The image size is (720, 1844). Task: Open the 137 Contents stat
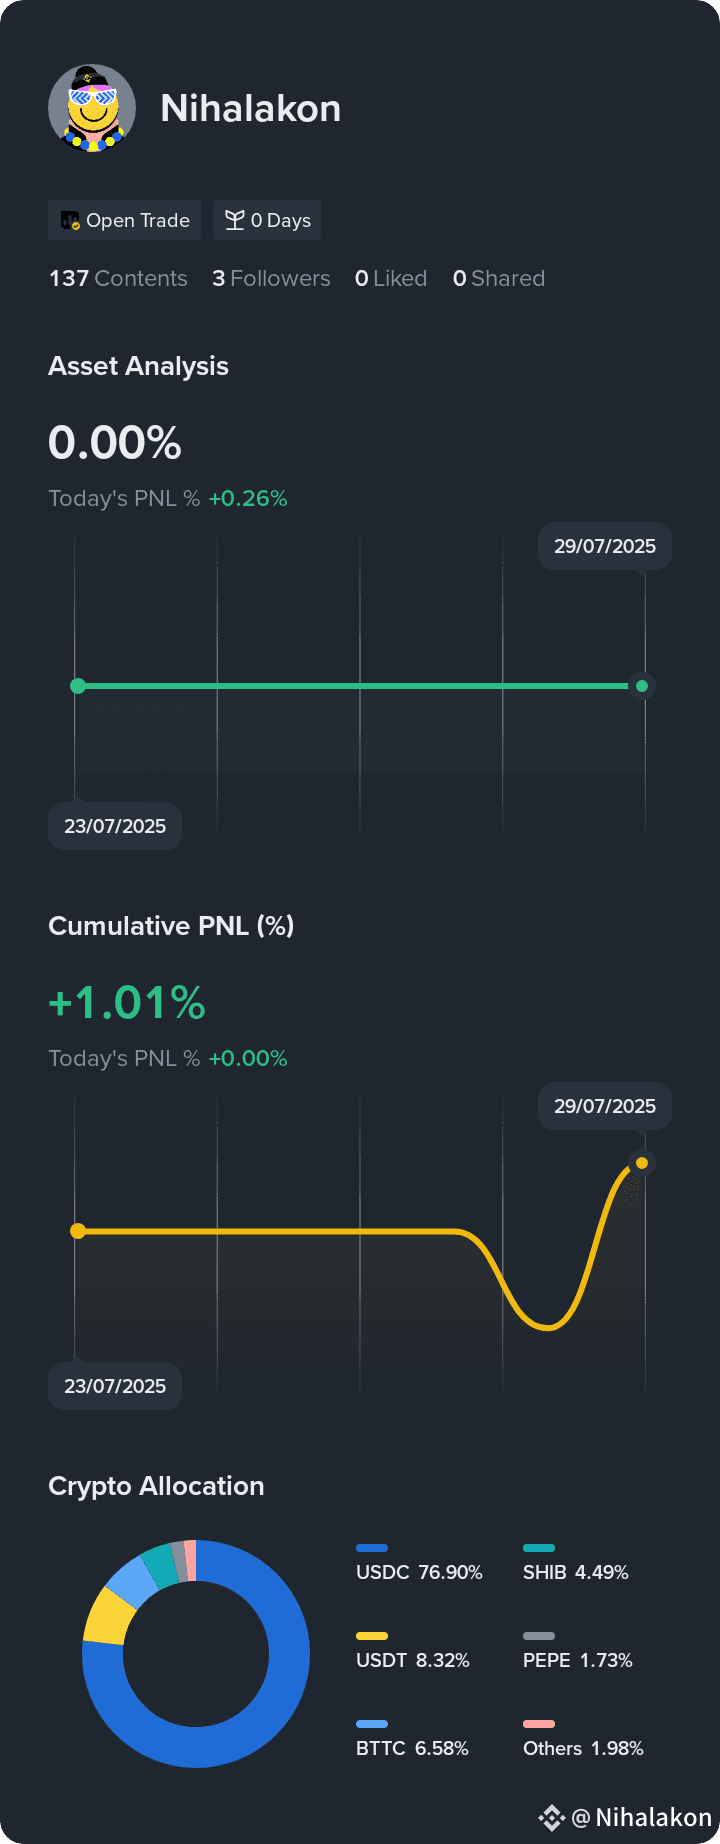click(118, 279)
